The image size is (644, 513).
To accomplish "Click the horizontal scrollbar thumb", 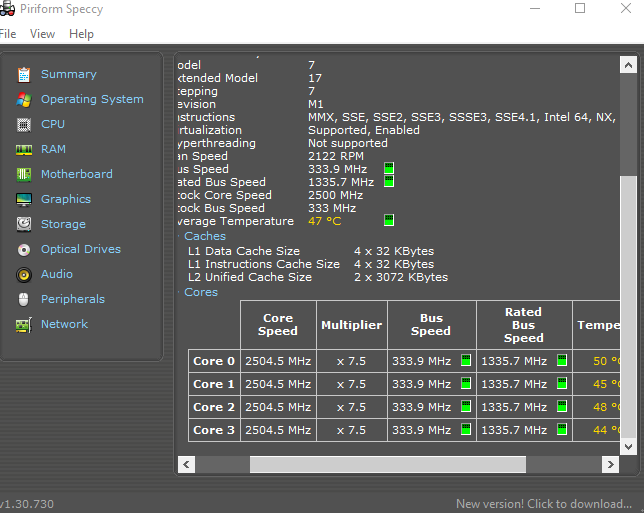I will (x=388, y=464).
